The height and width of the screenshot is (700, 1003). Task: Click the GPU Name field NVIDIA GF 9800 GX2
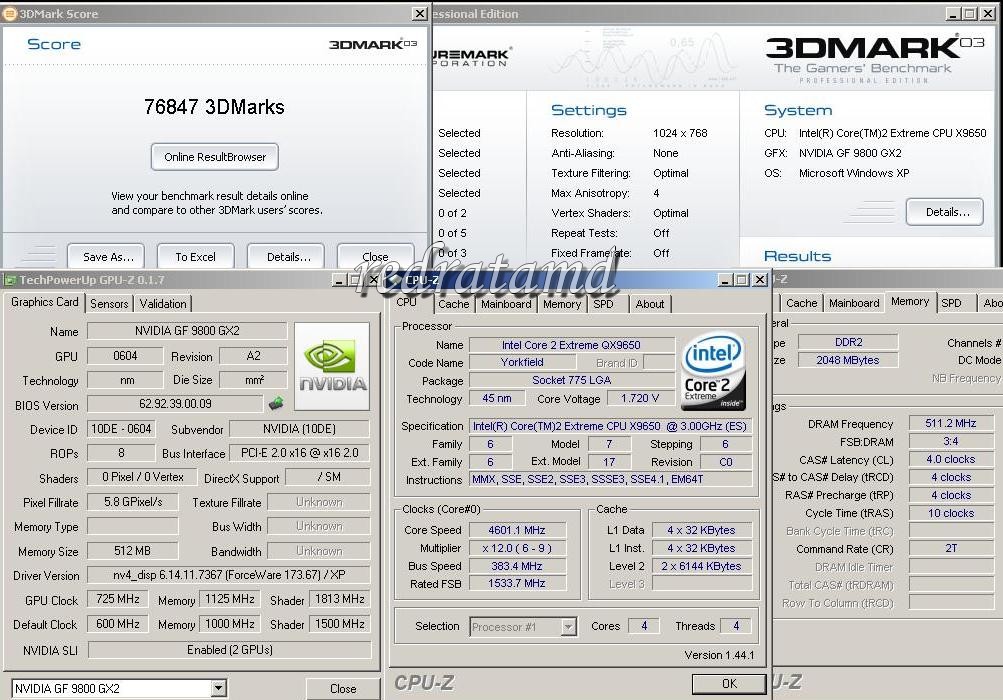[187, 331]
